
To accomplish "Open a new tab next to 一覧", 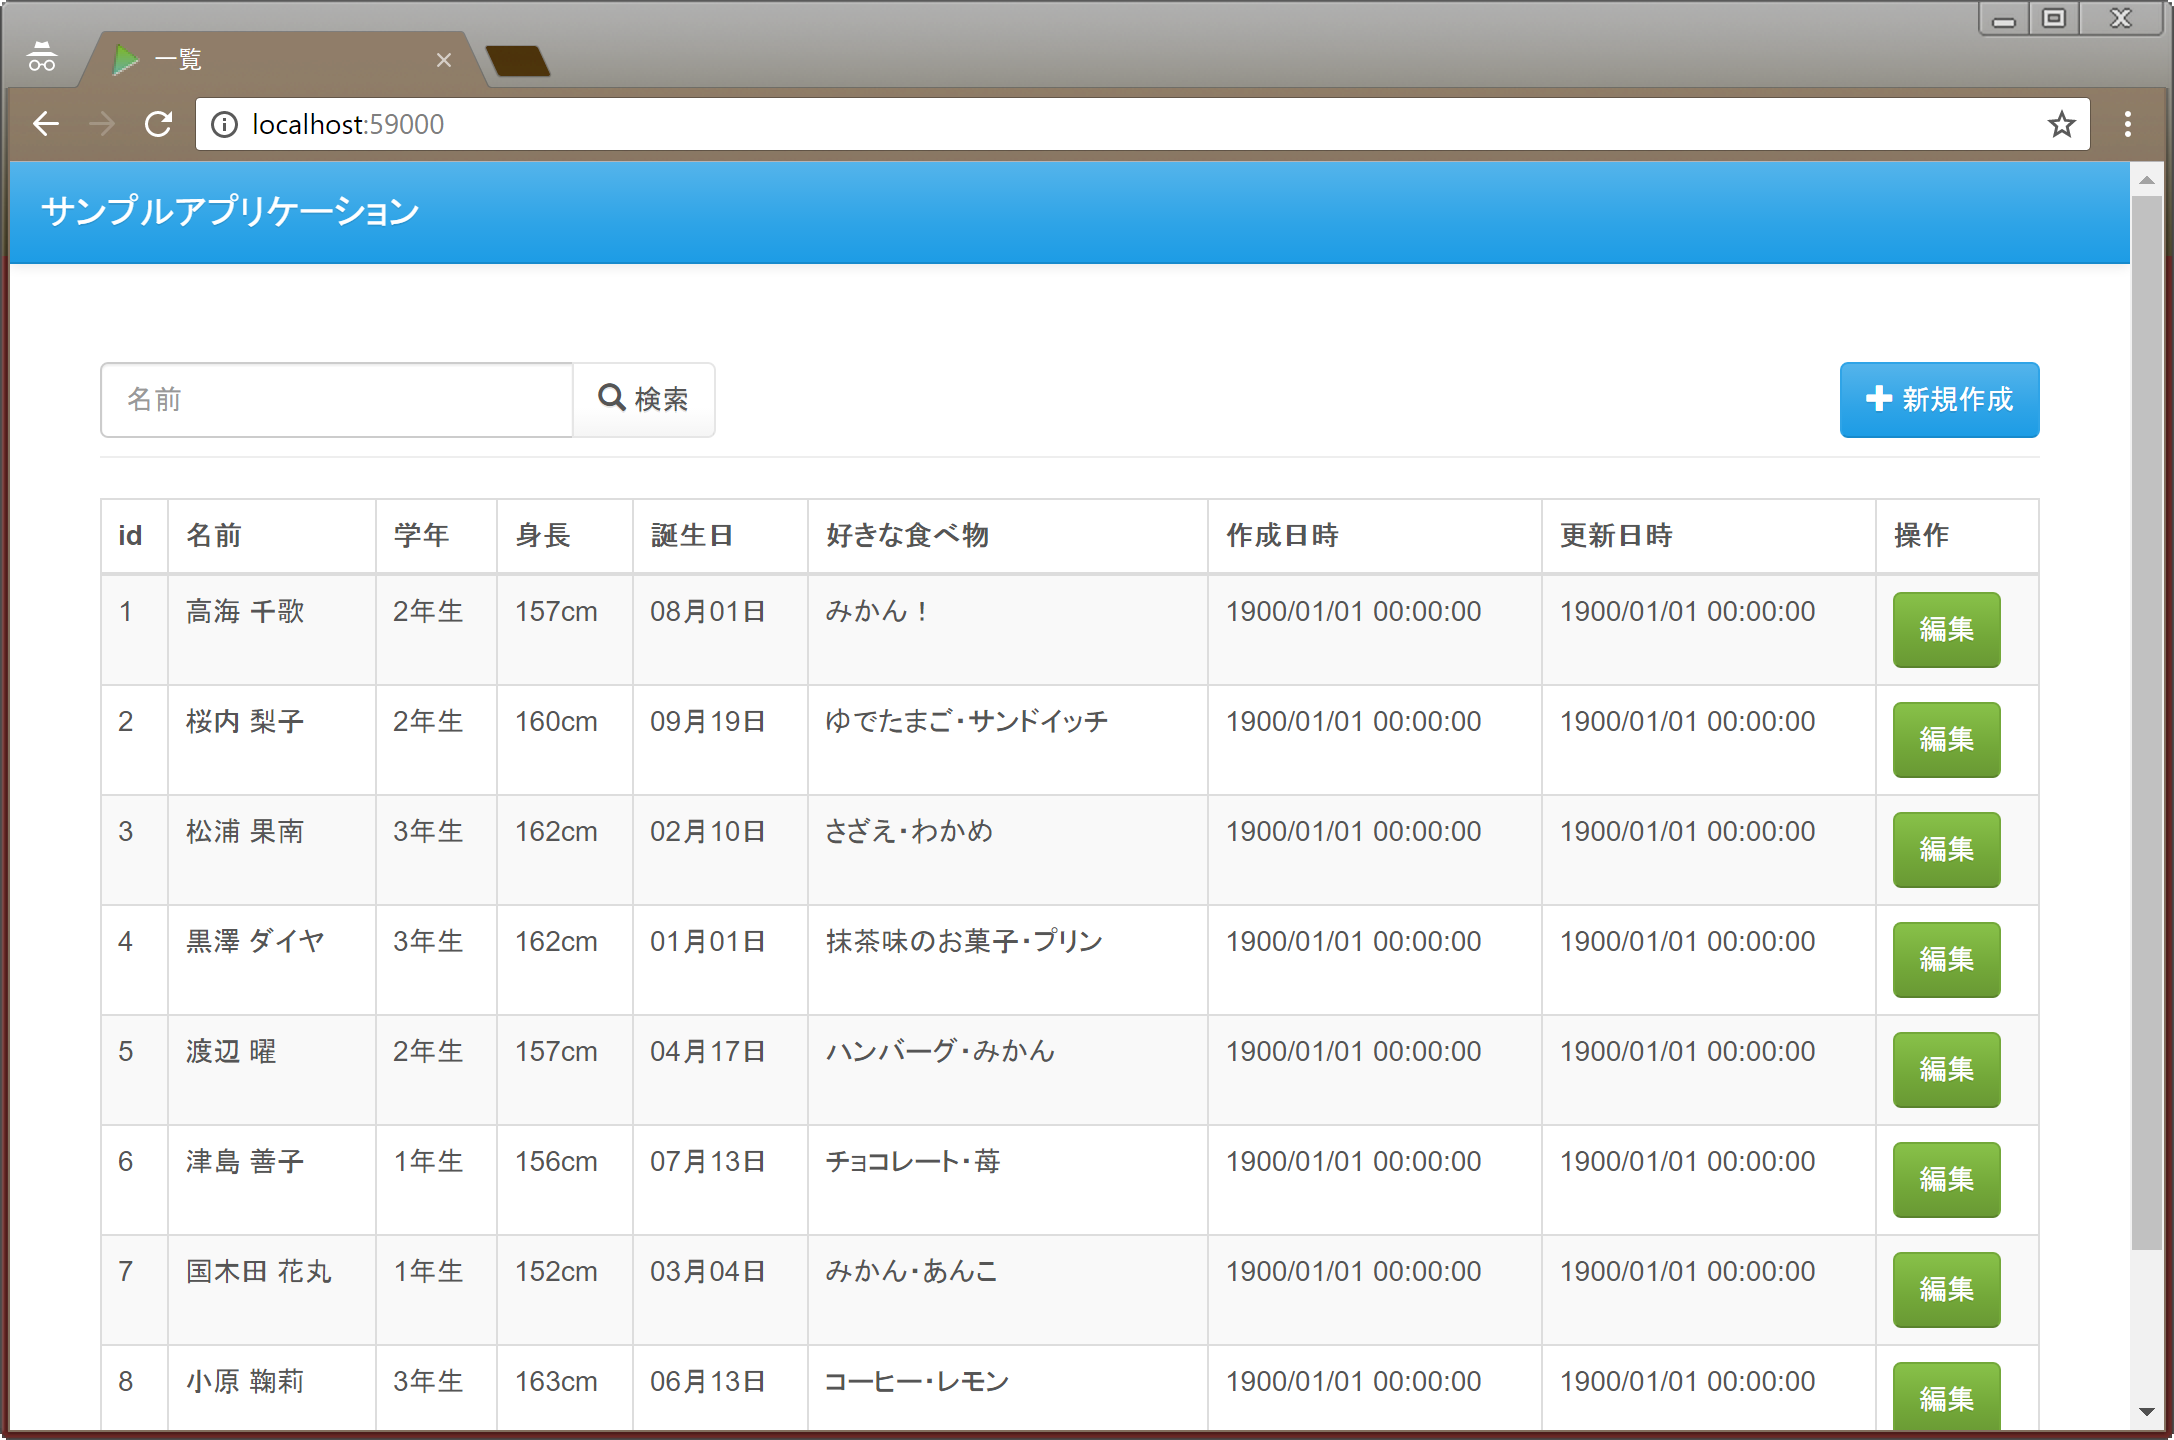I will coord(519,60).
